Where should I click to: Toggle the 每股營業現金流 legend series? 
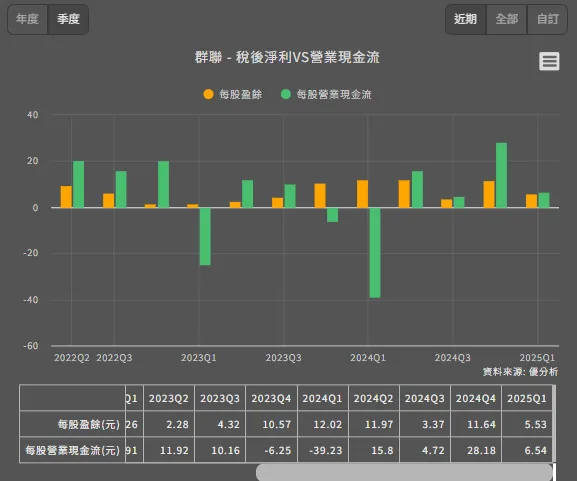point(326,95)
